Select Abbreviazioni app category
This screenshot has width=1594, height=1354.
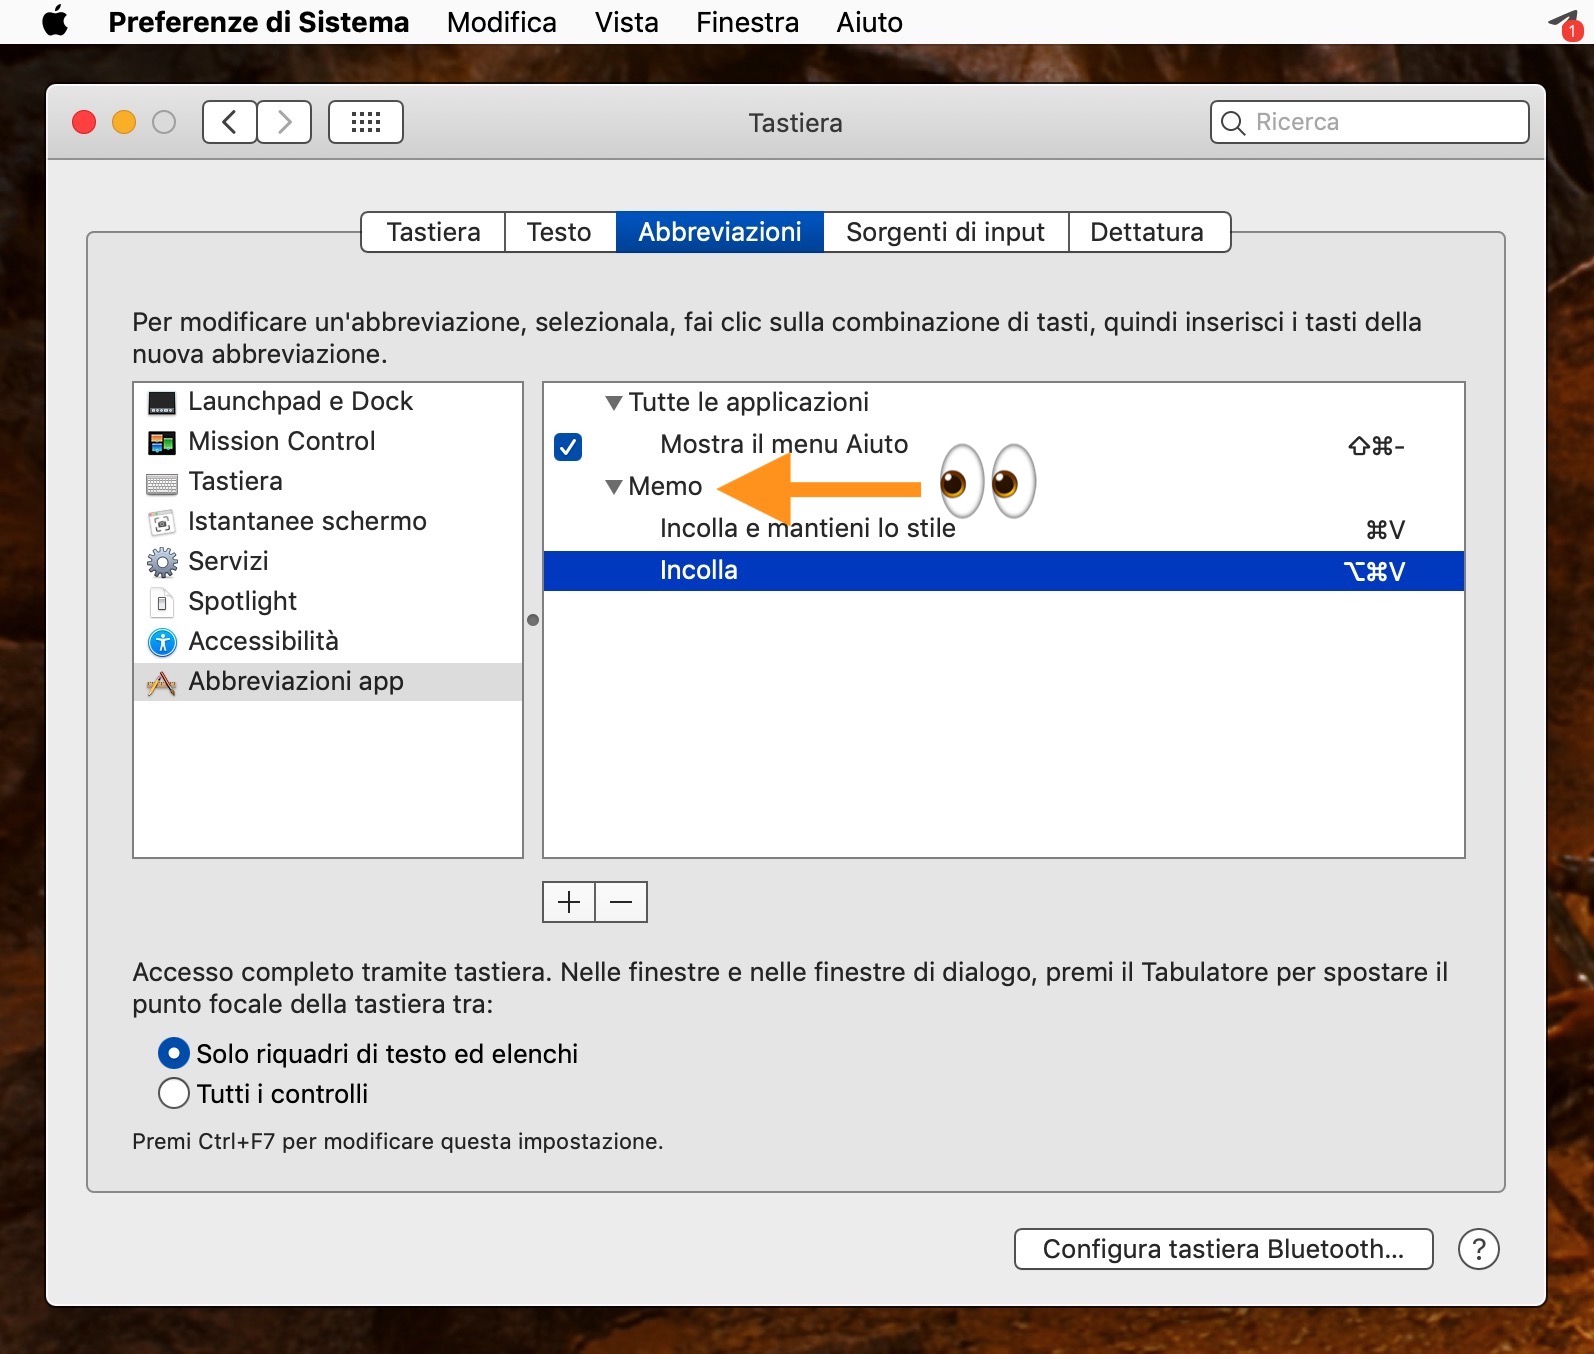(328, 682)
